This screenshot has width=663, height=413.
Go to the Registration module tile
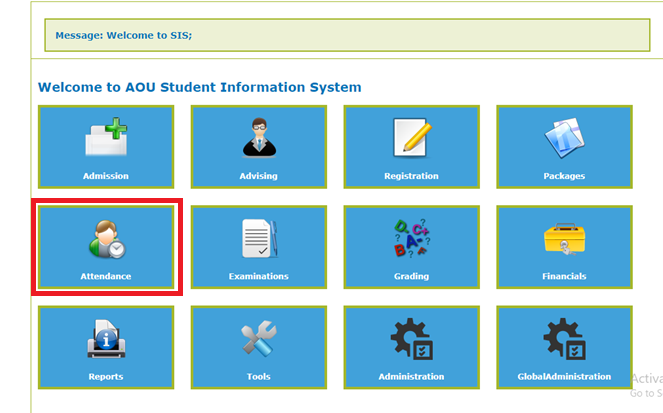pos(411,147)
